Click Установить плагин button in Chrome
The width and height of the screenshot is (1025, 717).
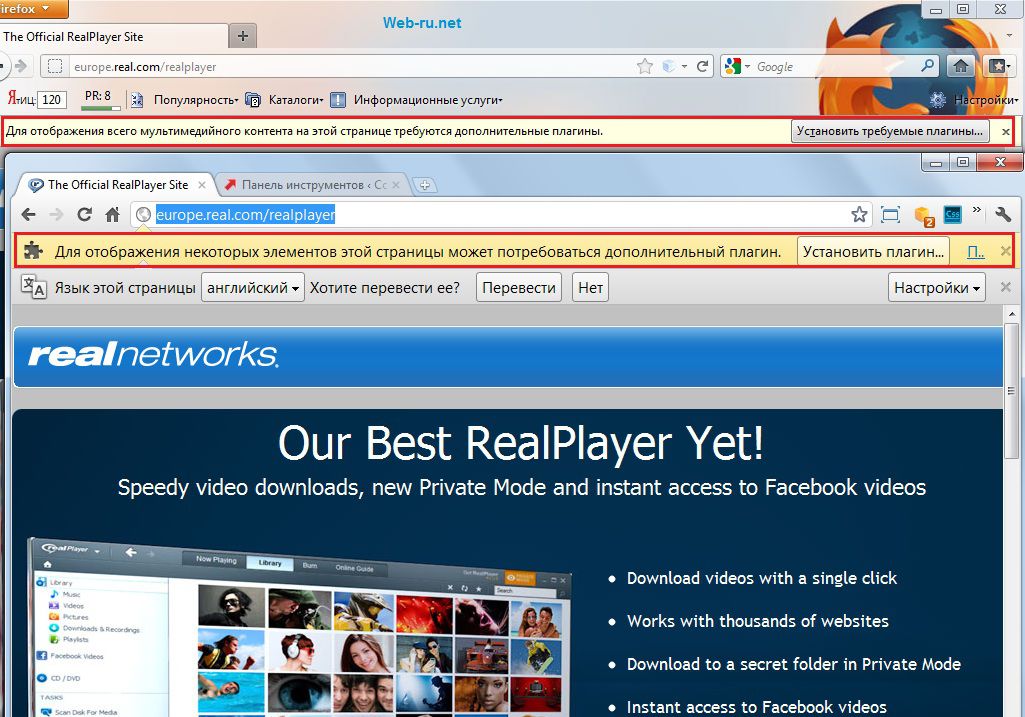[x=873, y=252]
